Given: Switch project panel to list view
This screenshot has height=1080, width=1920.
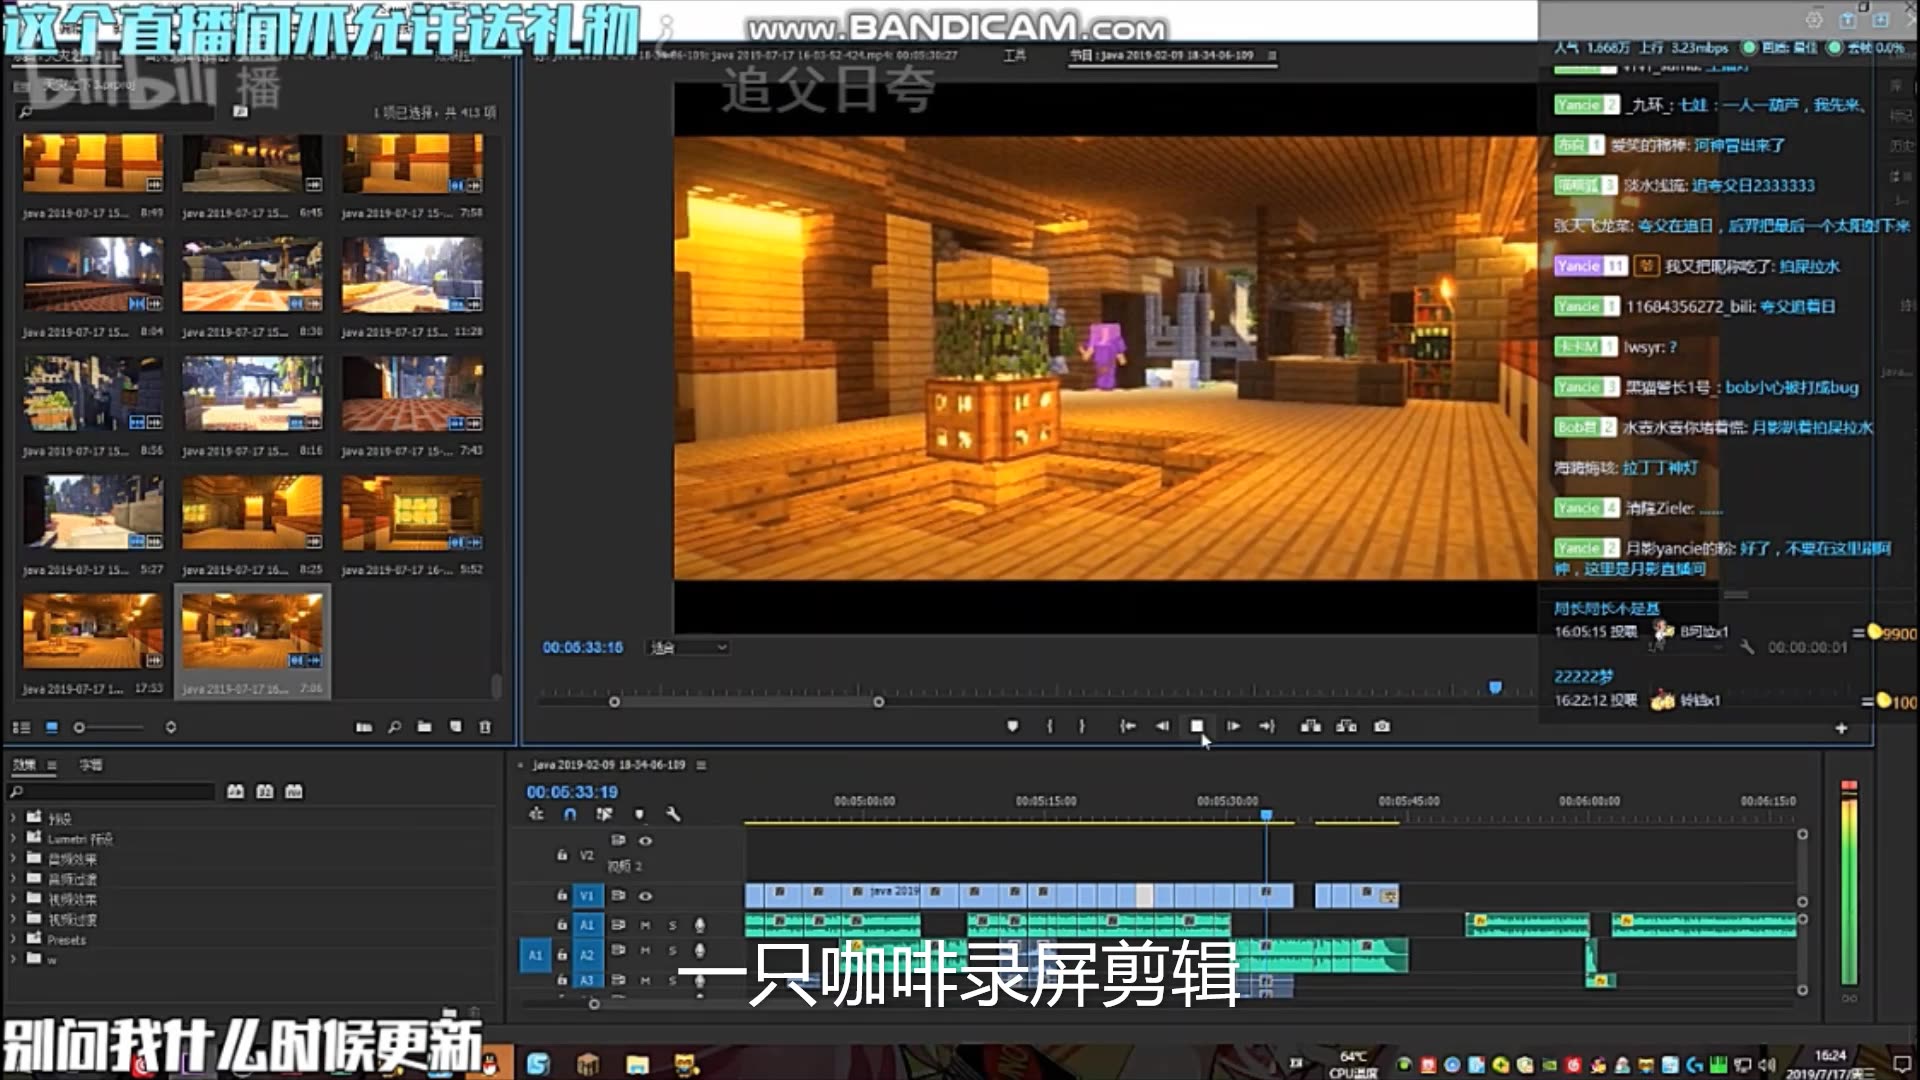Looking at the screenshot, I should point(21,727).
